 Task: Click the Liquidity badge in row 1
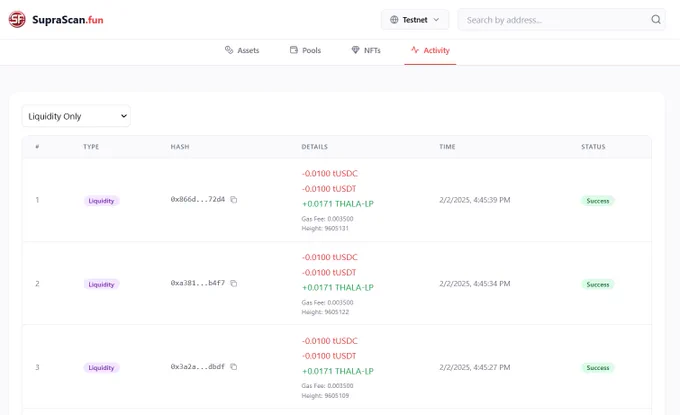coord(101,201)
